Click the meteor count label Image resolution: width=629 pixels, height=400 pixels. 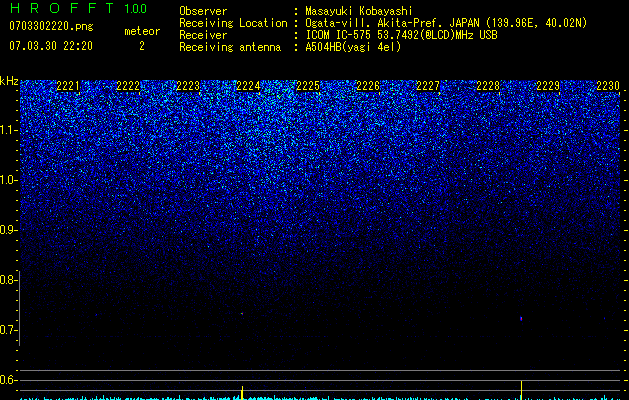[x=142, y=31]
